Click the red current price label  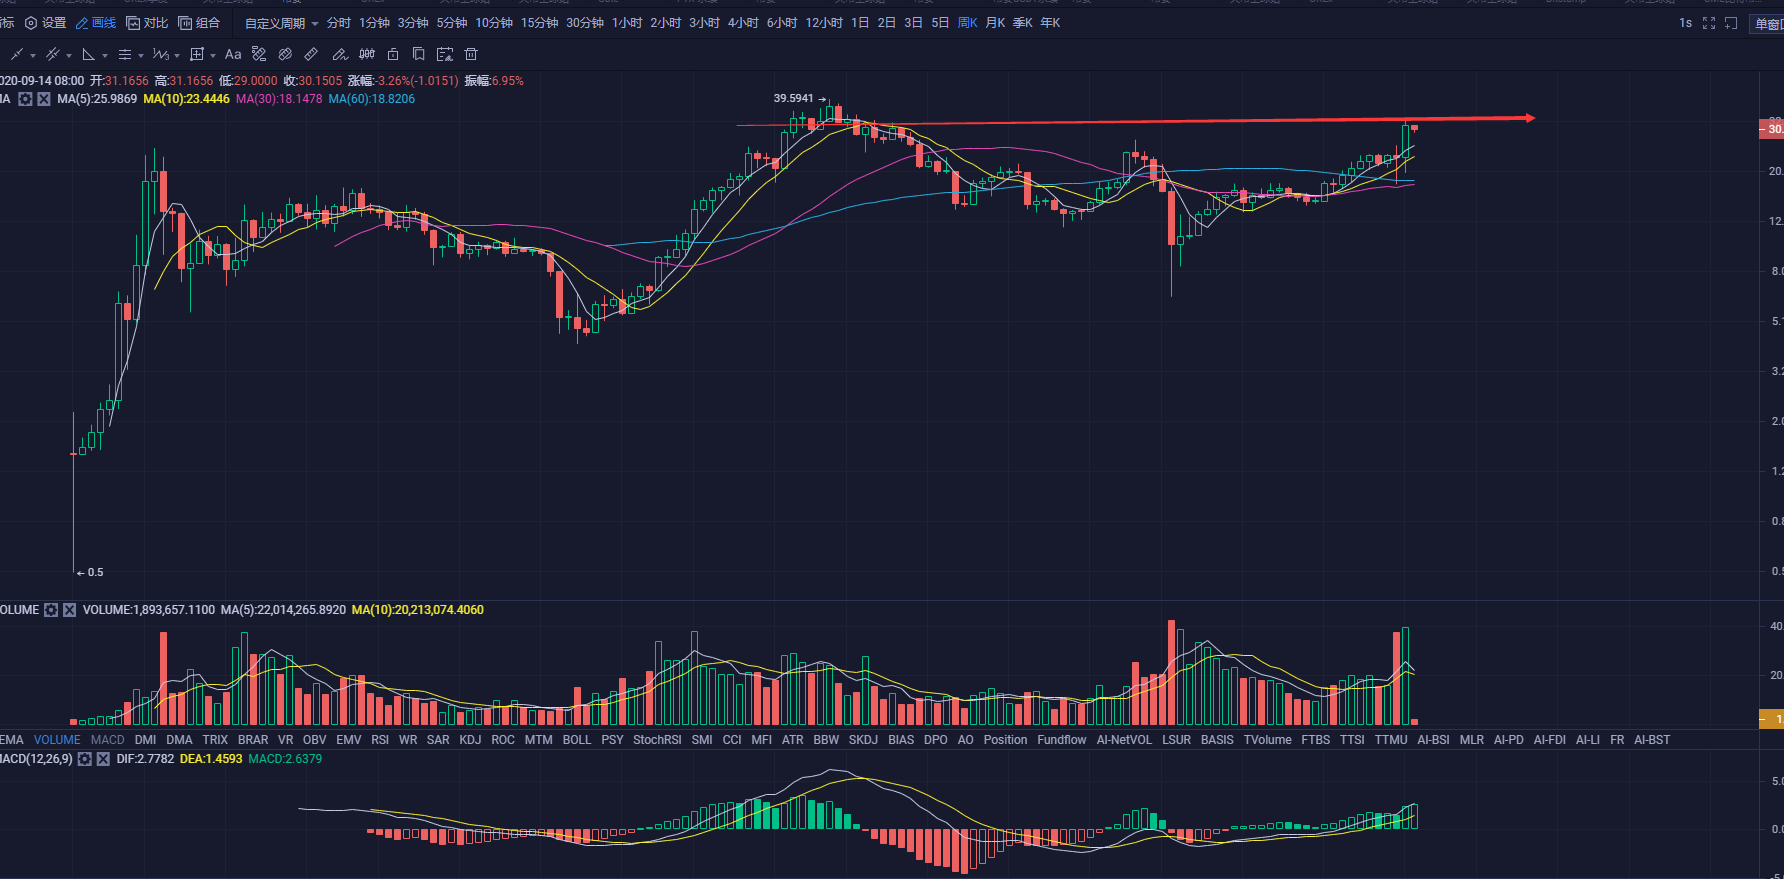tap(1771, 129)
